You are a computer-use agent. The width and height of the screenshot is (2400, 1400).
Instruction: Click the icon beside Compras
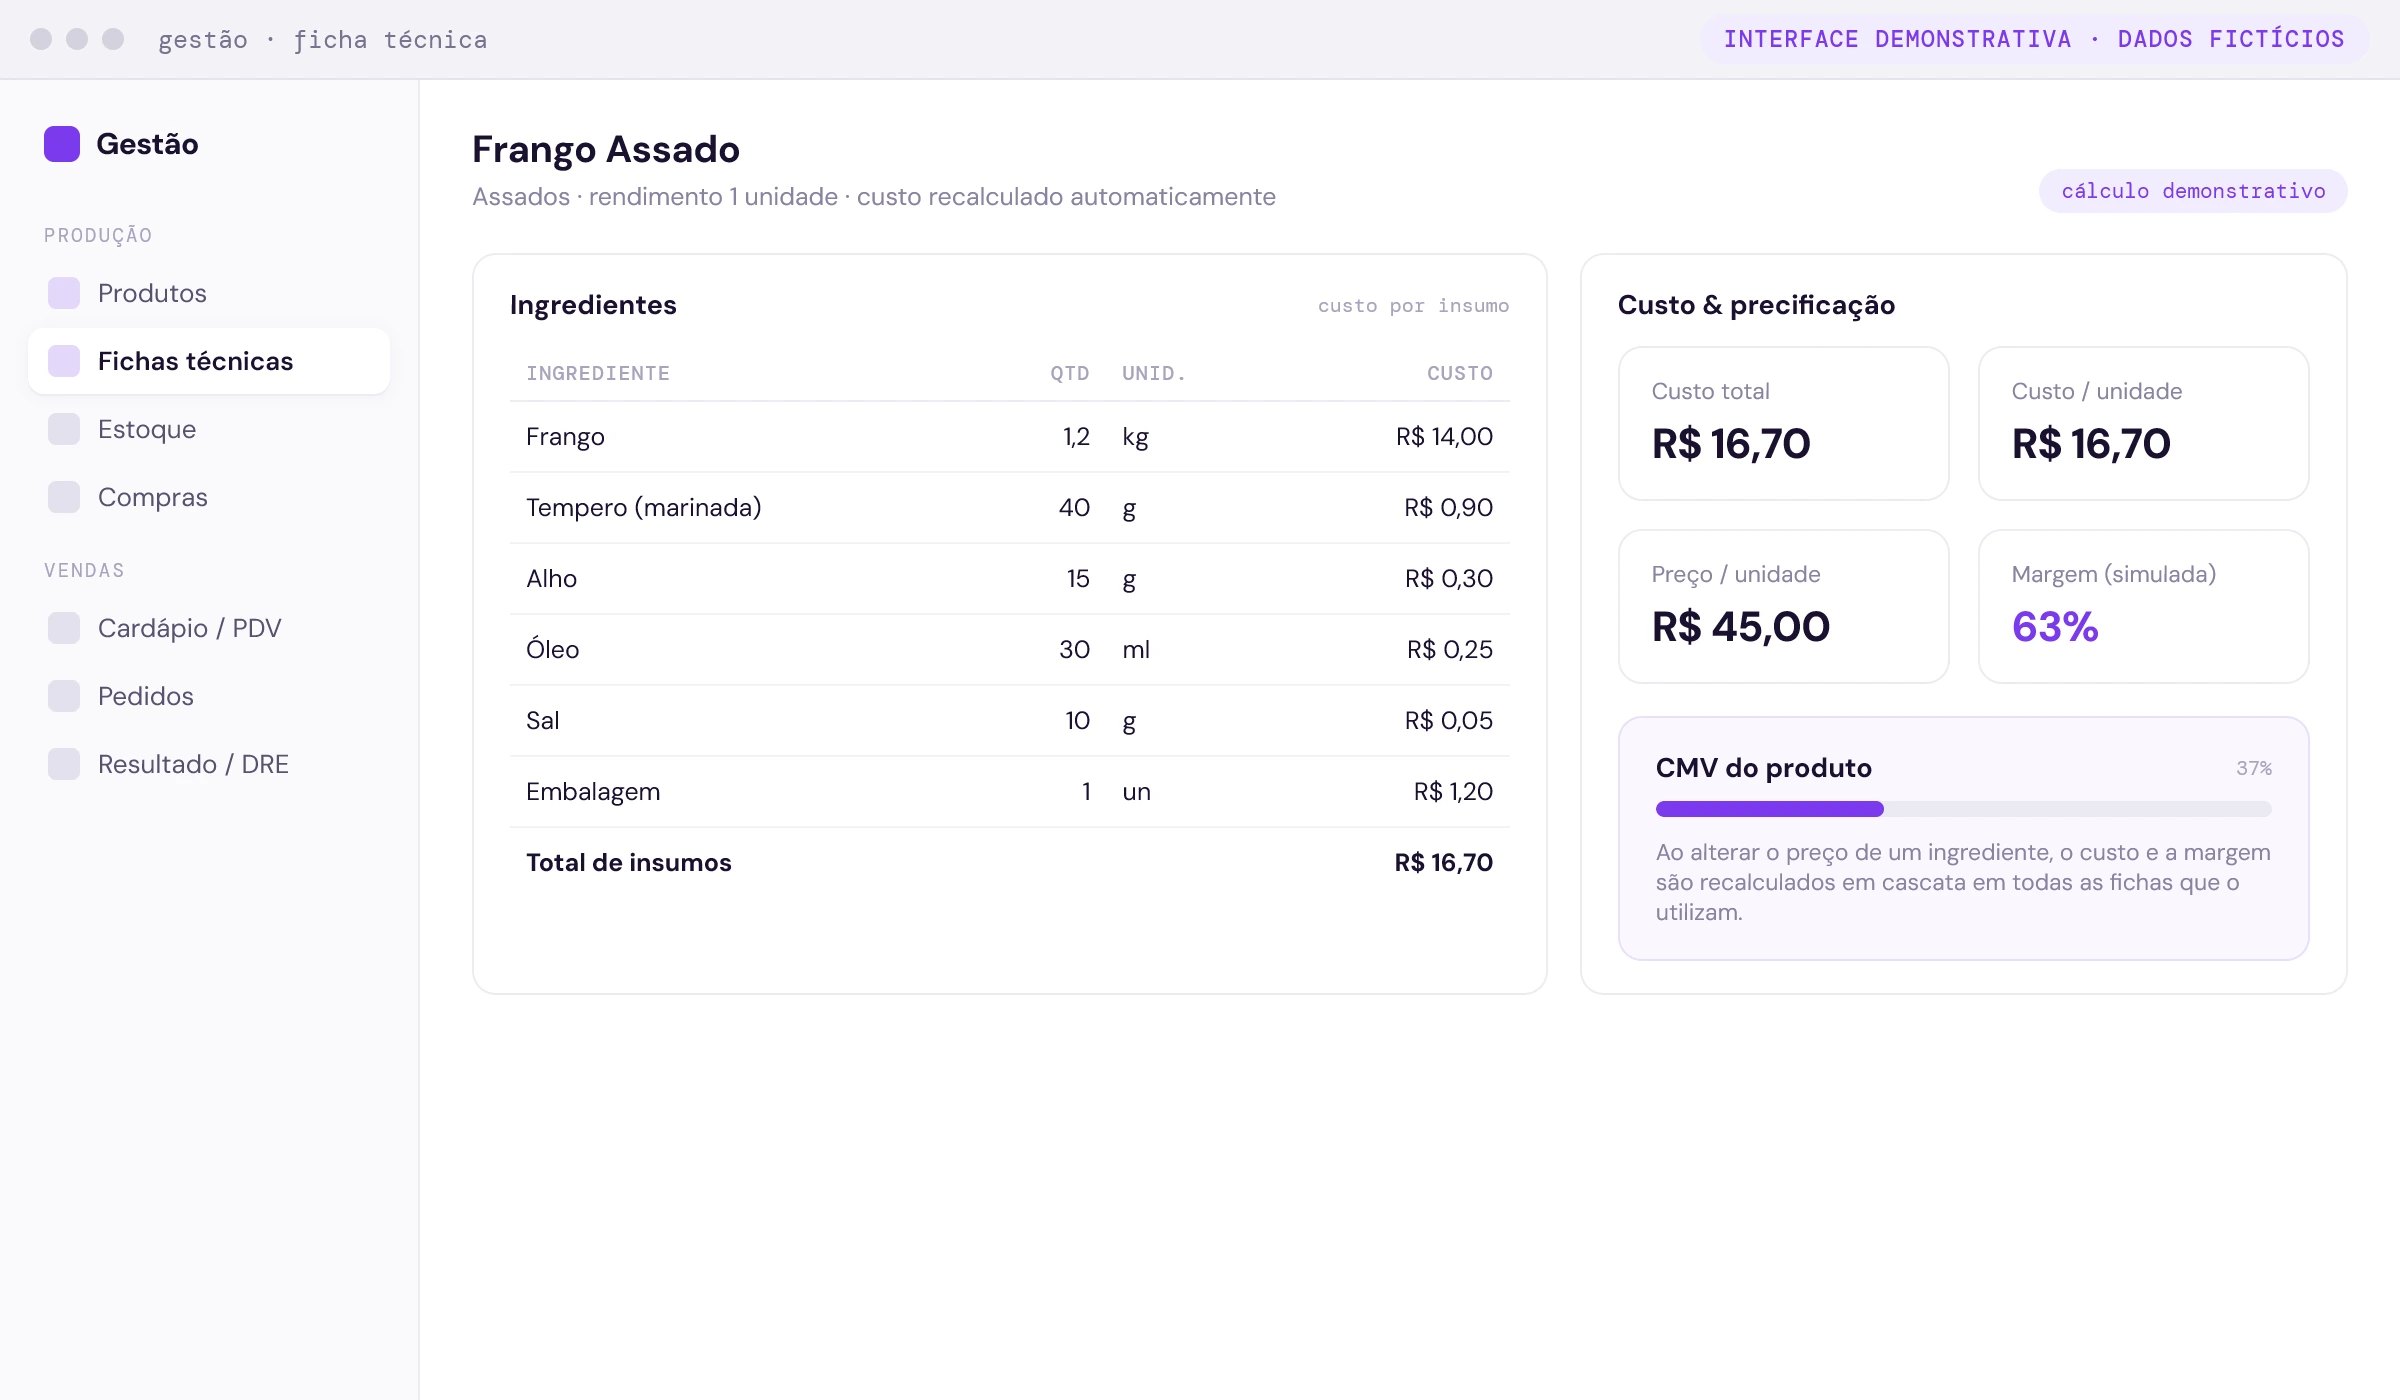click(x=64, y=497)
